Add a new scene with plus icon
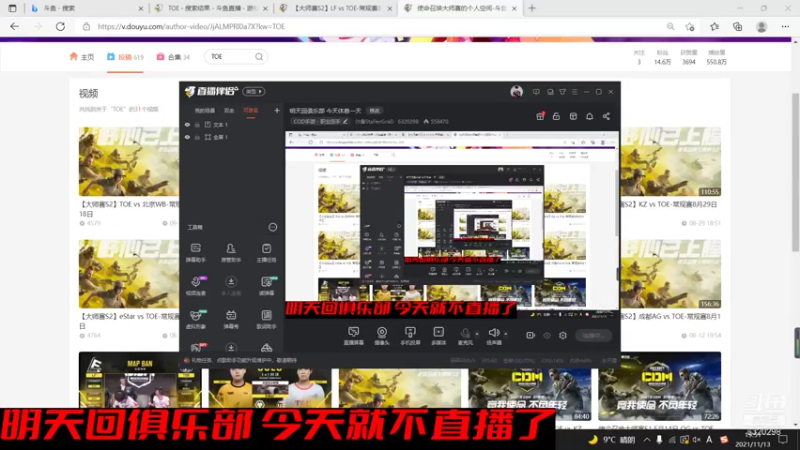800x450 pixels. tap(277, 110)
